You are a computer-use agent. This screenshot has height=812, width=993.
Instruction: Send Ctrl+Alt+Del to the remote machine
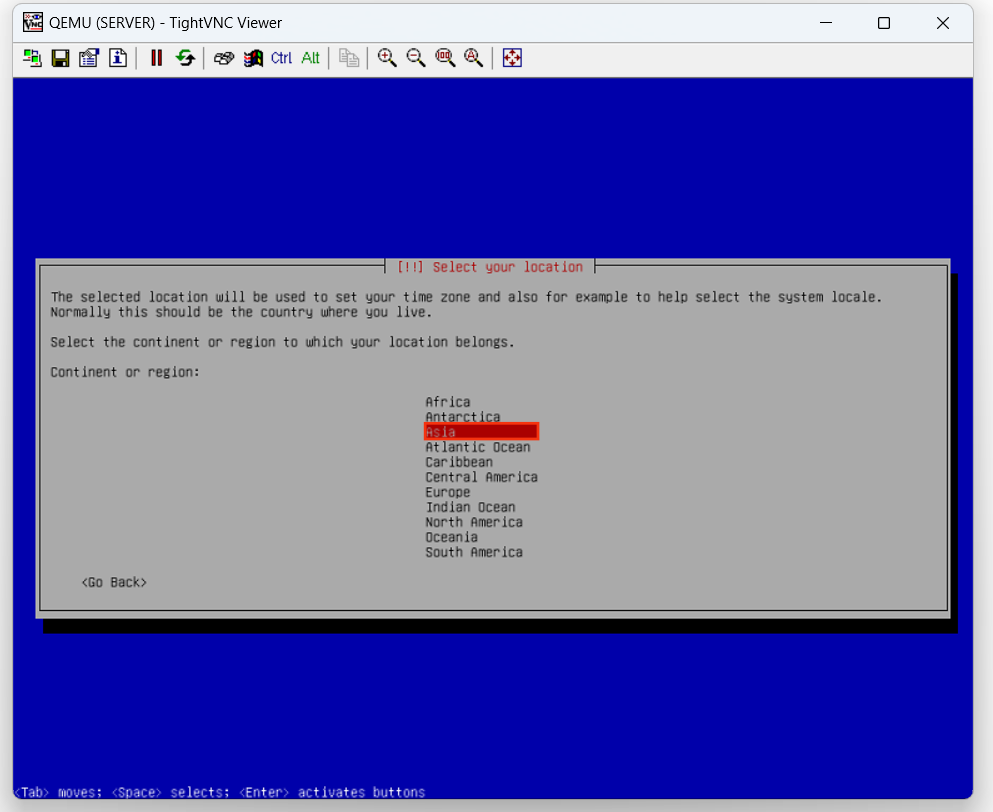224,58
